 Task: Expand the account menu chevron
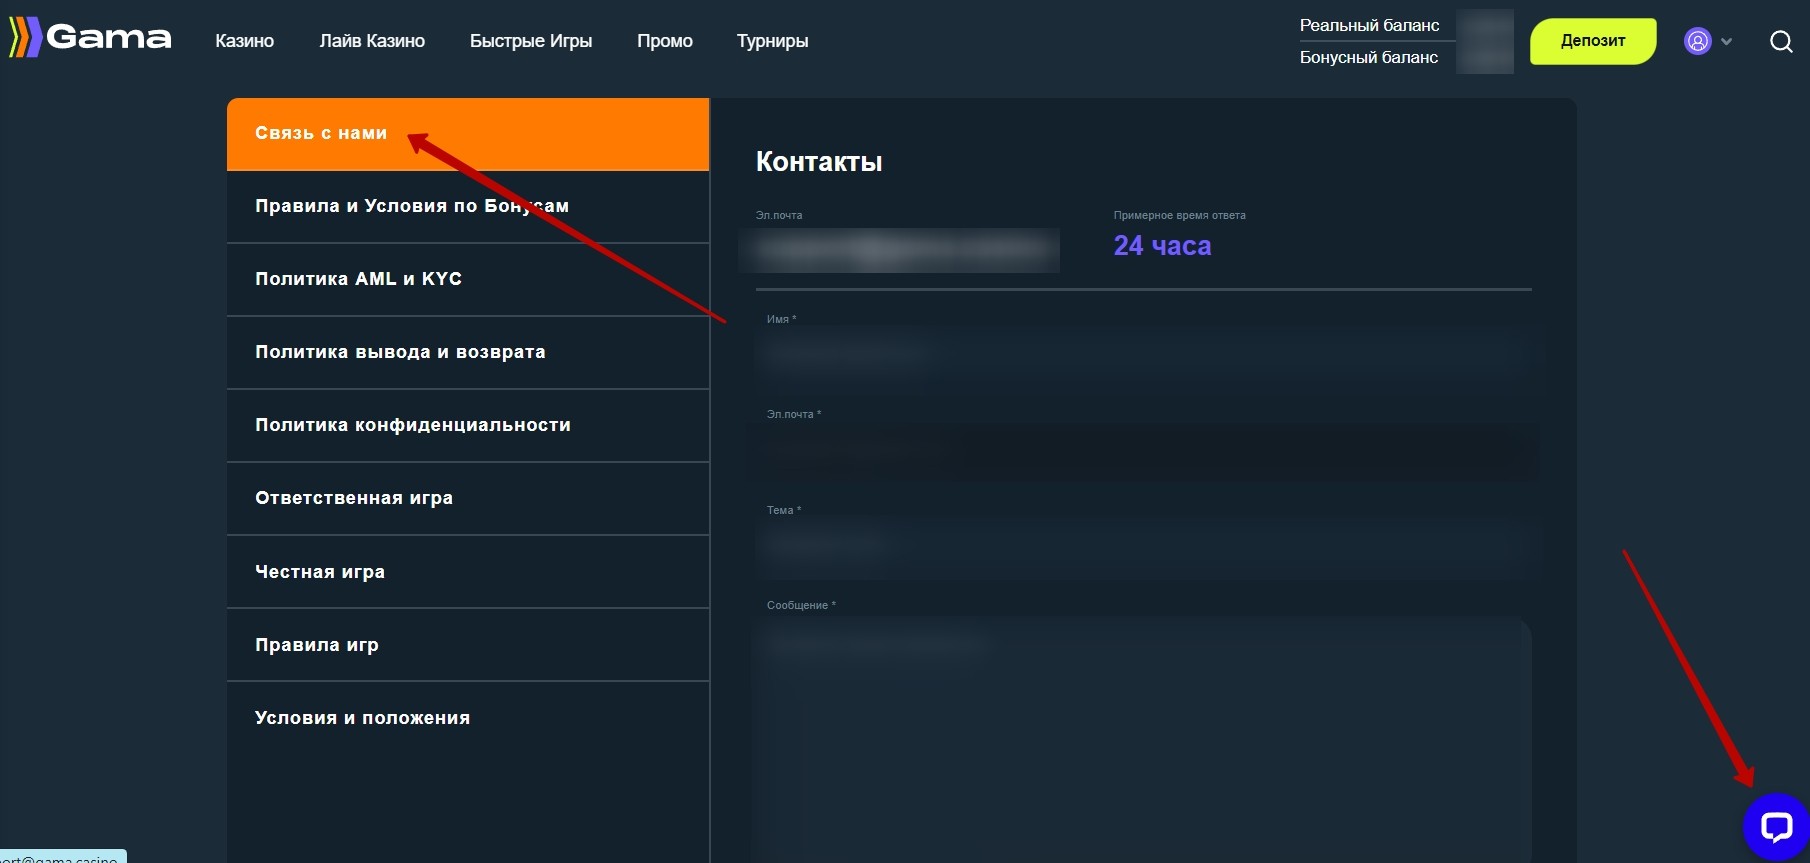point(1726,42)
